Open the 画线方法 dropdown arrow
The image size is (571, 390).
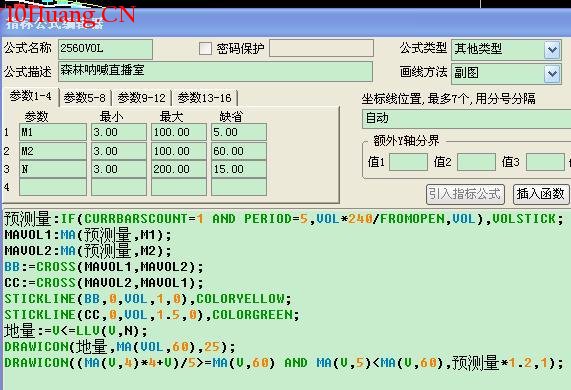click(552, 74)
